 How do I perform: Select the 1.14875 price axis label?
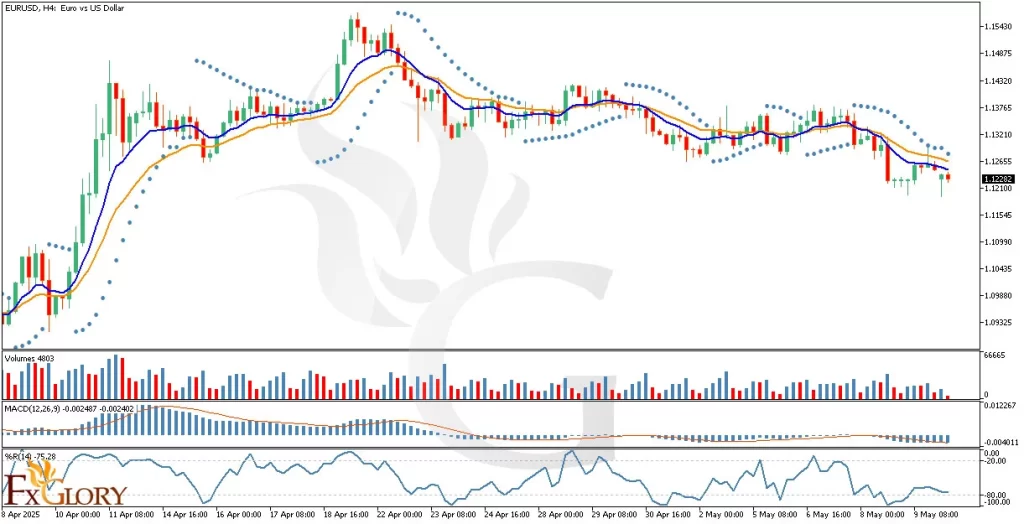[999, 54]
